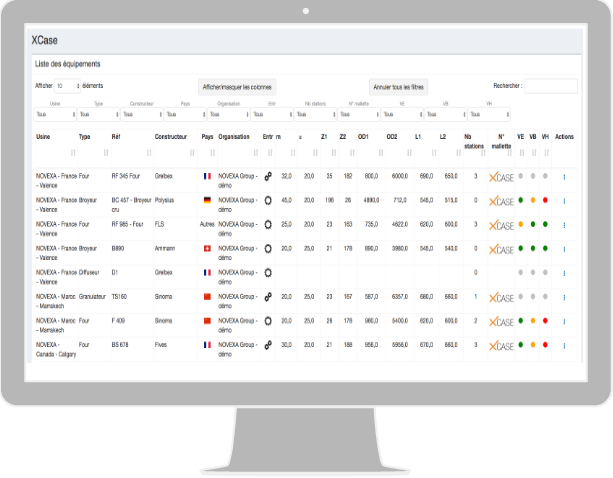Click the chain link icon for TS160 row
The height and width of the screenshot is (478, 613).
click(x=267, y=296)
